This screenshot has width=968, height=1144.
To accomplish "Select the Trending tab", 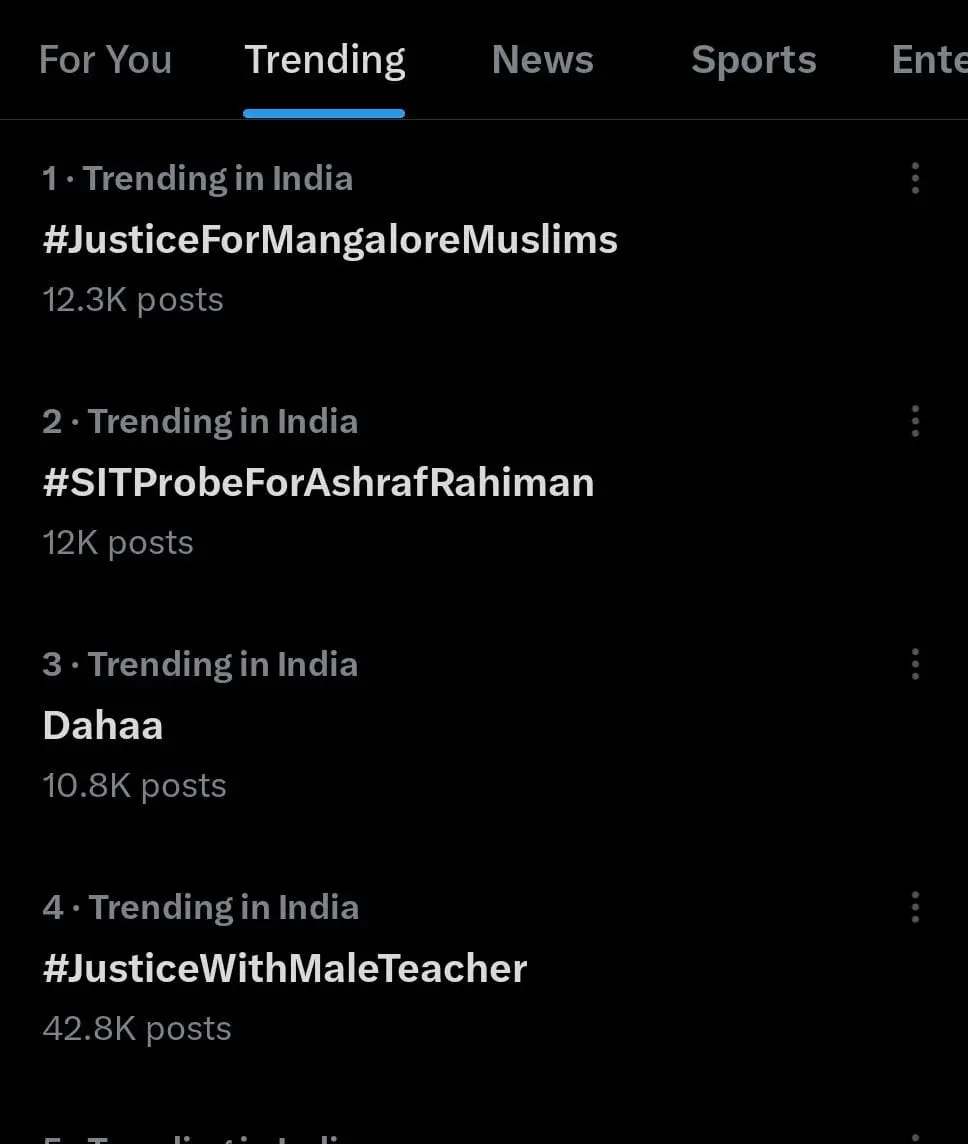I will [x=325, y=60].
